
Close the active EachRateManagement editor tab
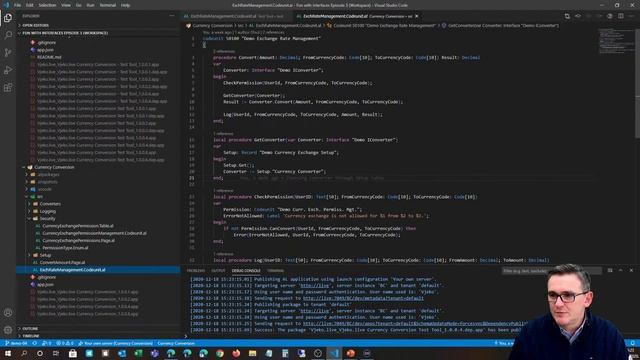pos(417,16)
